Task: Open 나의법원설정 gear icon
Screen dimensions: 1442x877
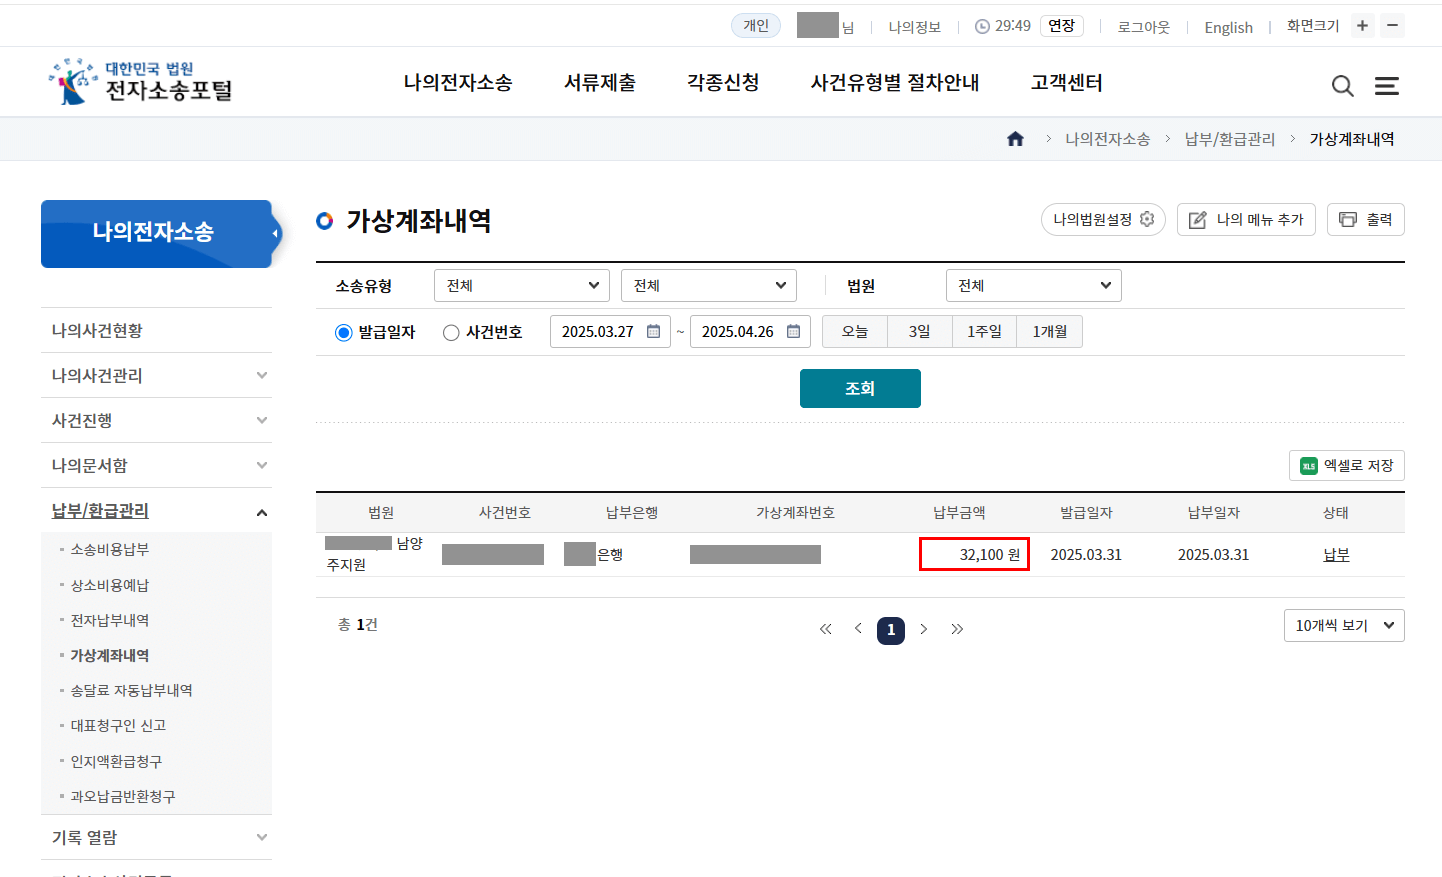Action: (x=1146, y=219)
